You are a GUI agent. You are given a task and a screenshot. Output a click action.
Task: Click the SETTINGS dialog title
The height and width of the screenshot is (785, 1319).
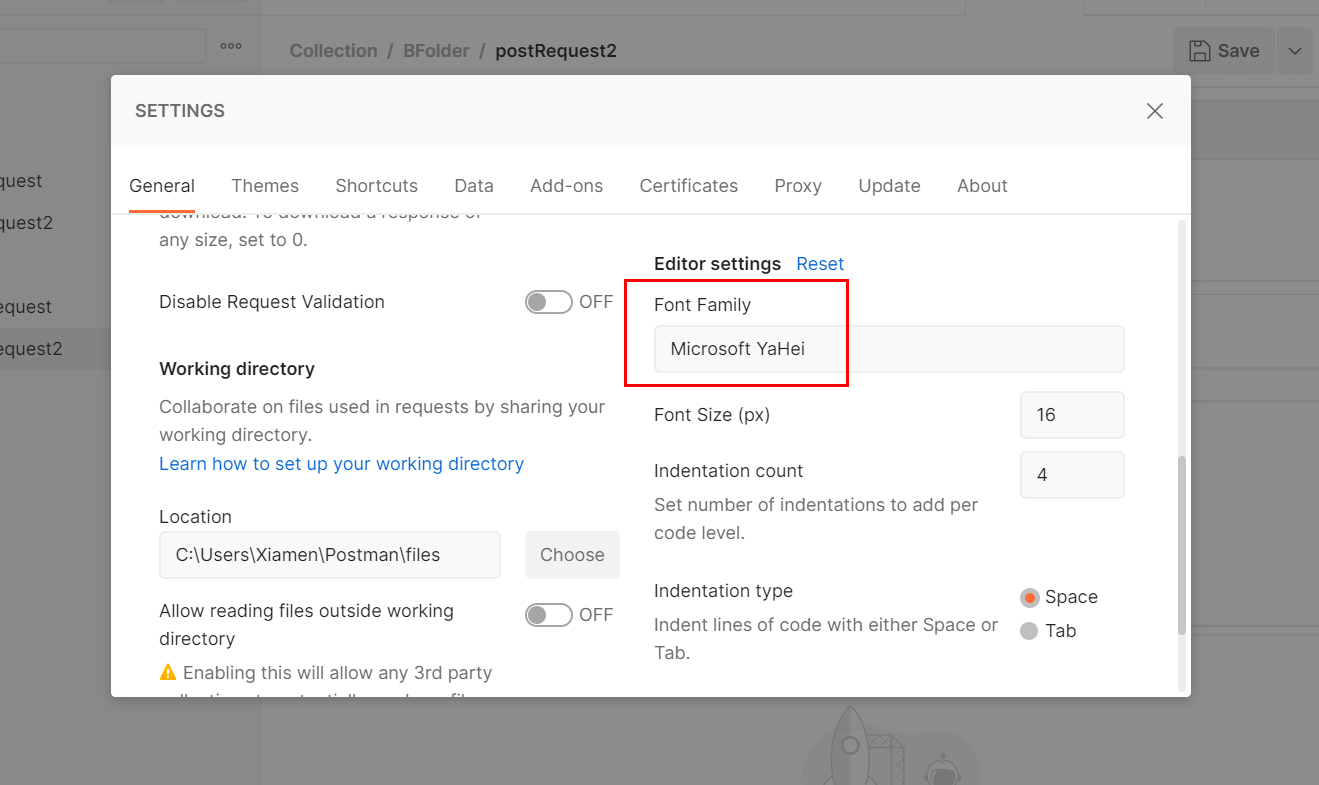coord(180,111)
